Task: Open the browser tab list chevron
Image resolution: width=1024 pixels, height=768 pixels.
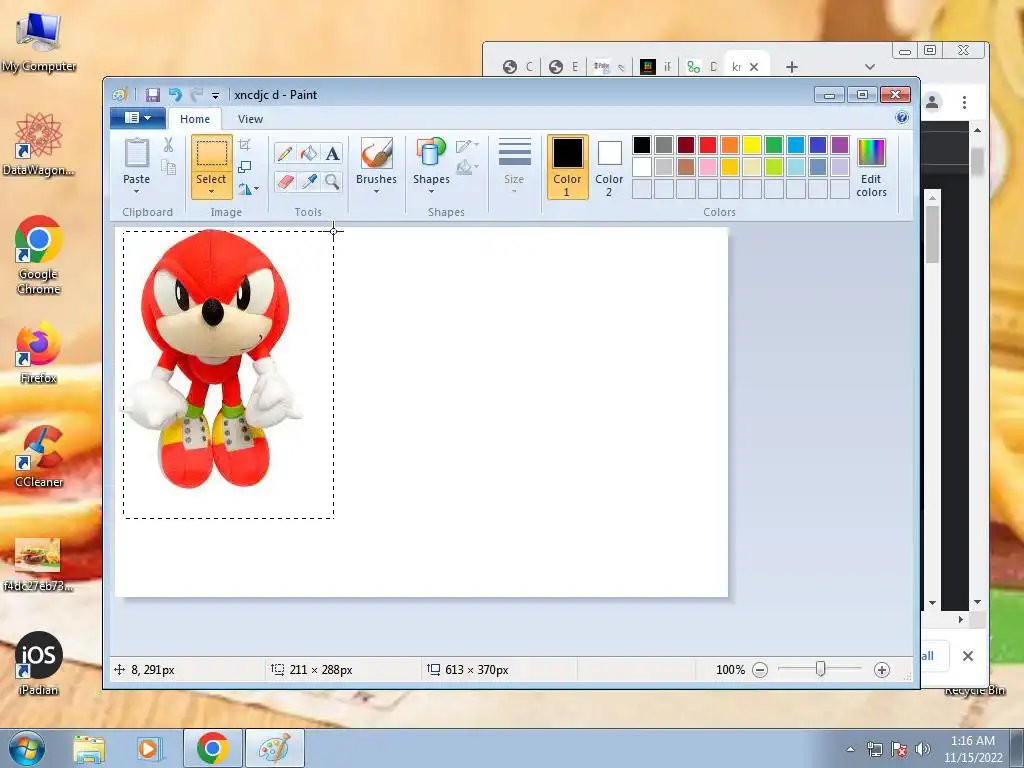Action: coord(869,67)
